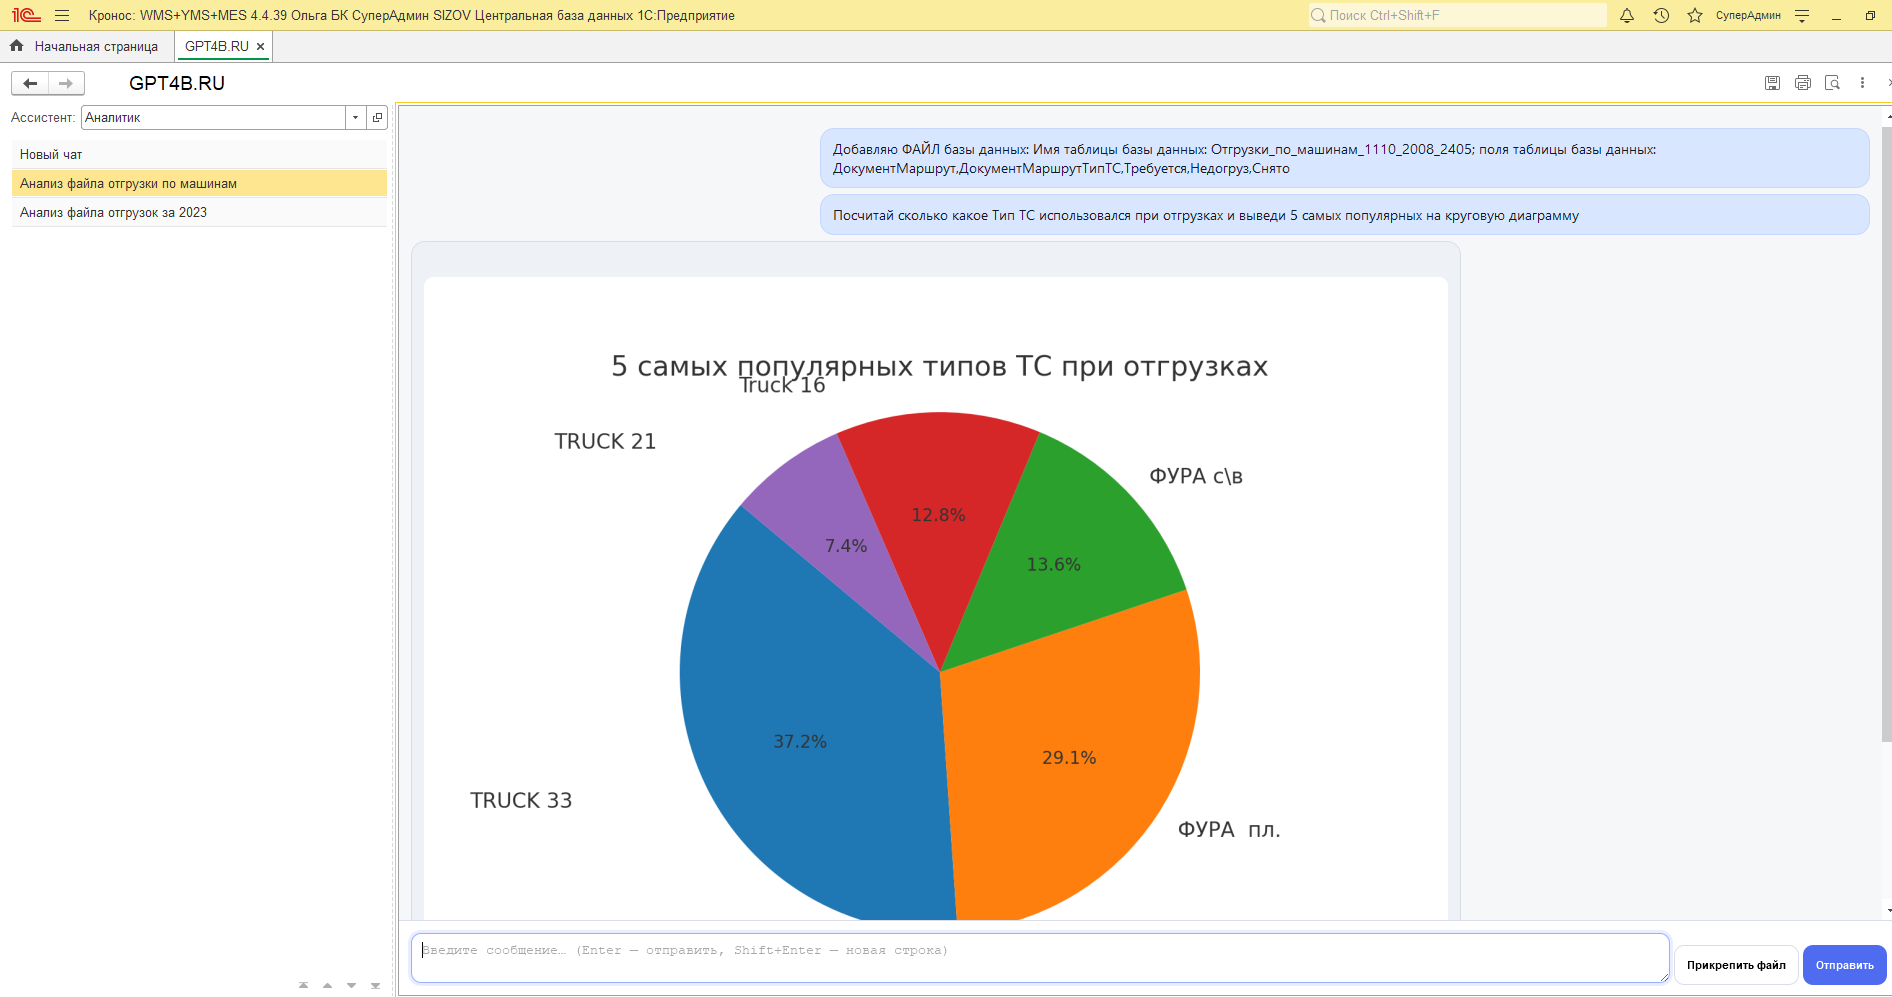Open notifications via the bell icon
Viewport: 1892px width, 997px height.
pyautogui.click(x=1627, y=15)
